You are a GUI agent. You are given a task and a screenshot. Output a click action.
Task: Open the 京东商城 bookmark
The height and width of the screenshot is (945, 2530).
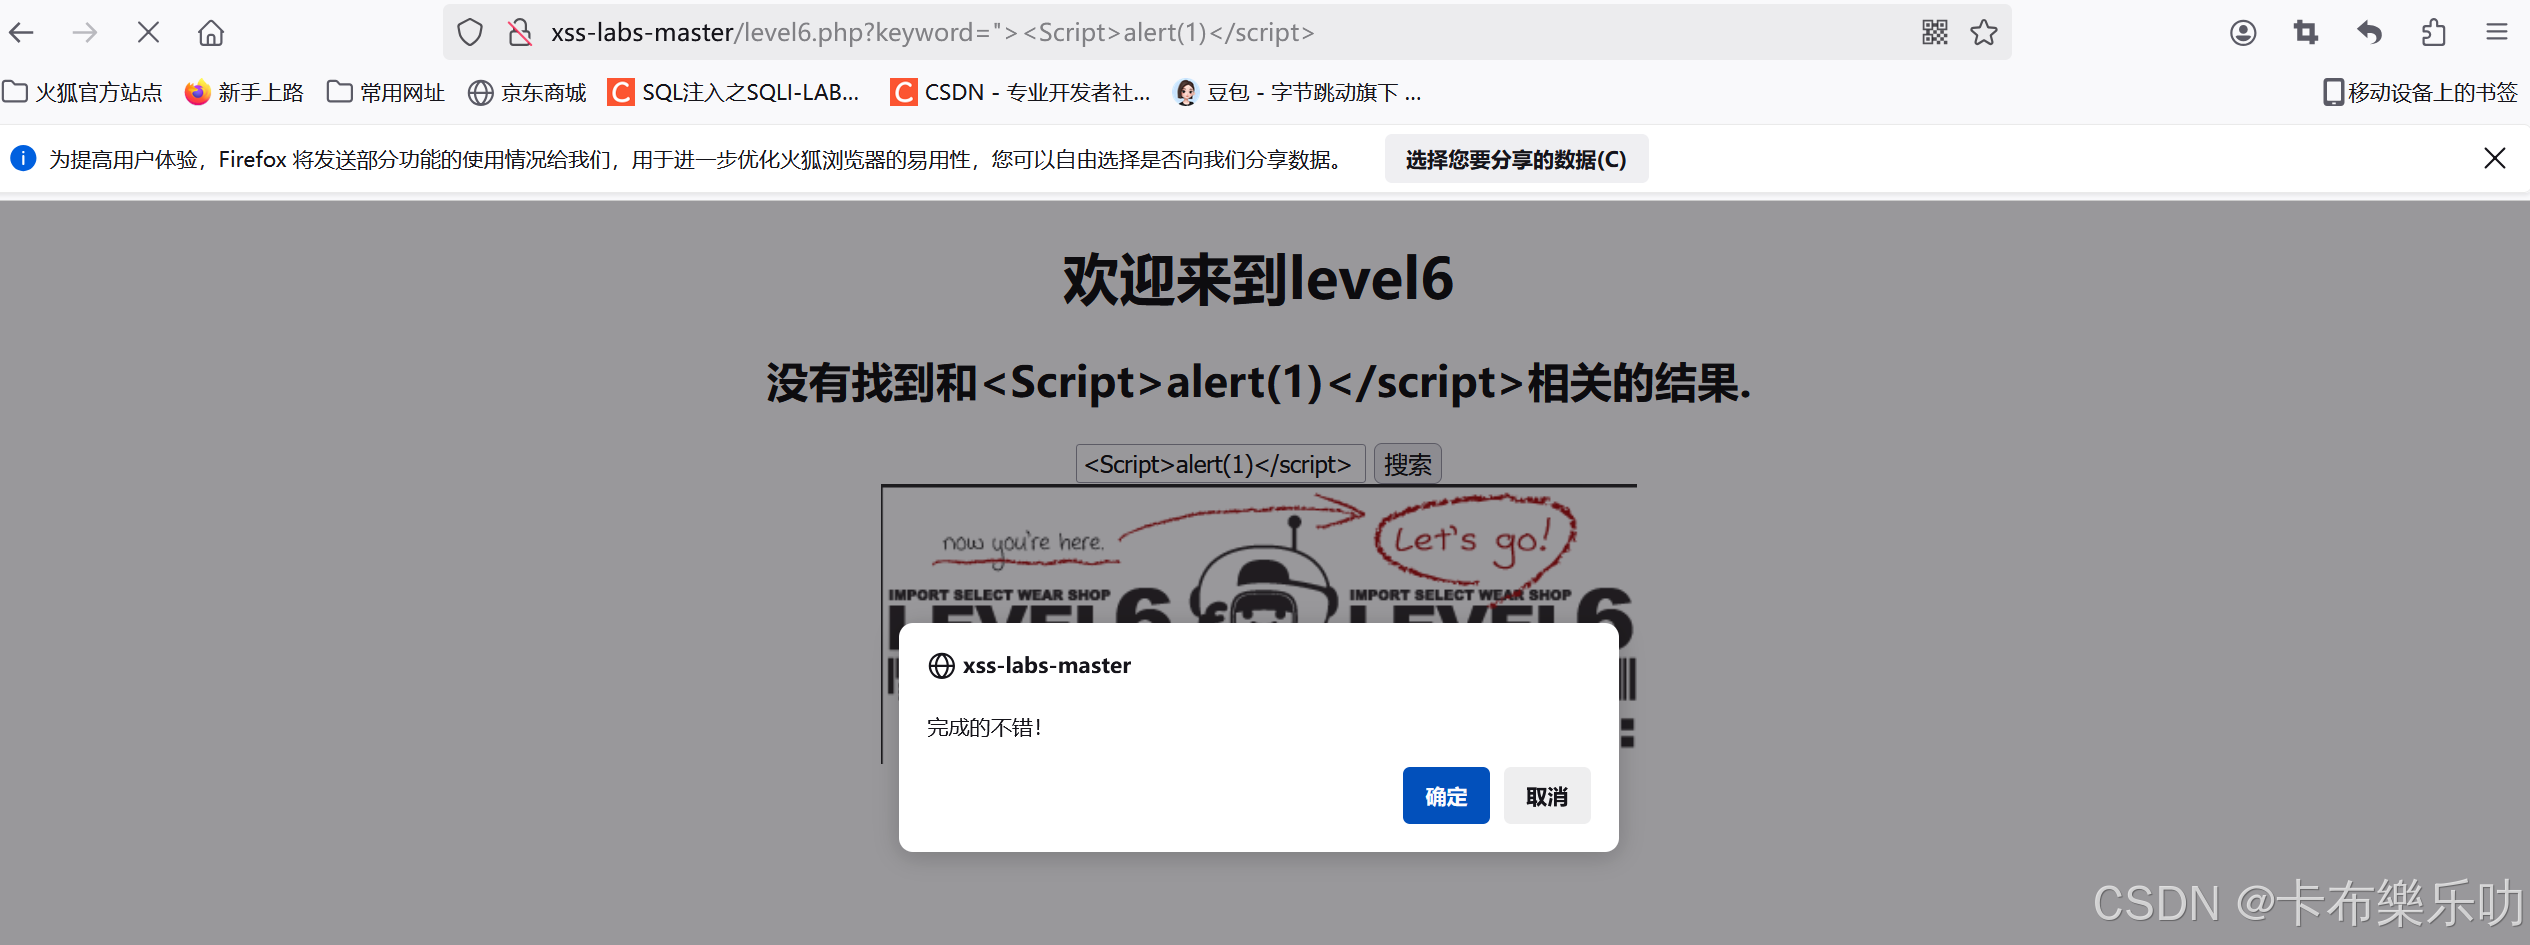pos(527,93)
